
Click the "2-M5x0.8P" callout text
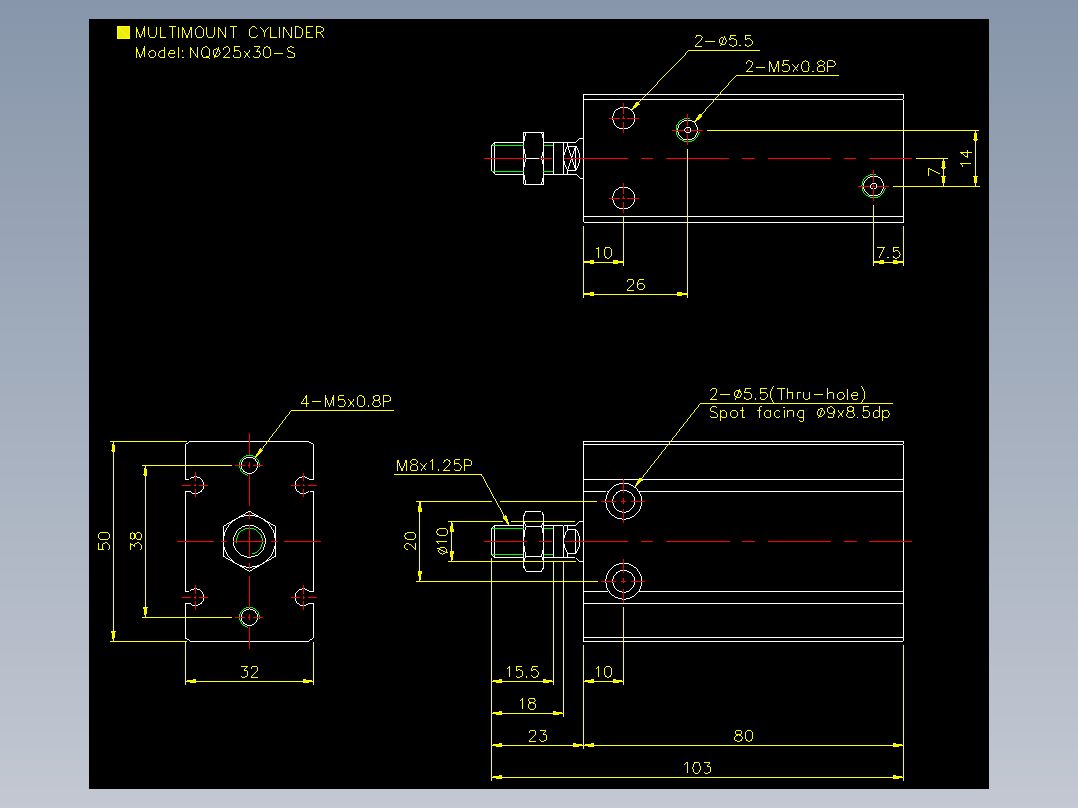pyautogui.click(x=791, y=66)
